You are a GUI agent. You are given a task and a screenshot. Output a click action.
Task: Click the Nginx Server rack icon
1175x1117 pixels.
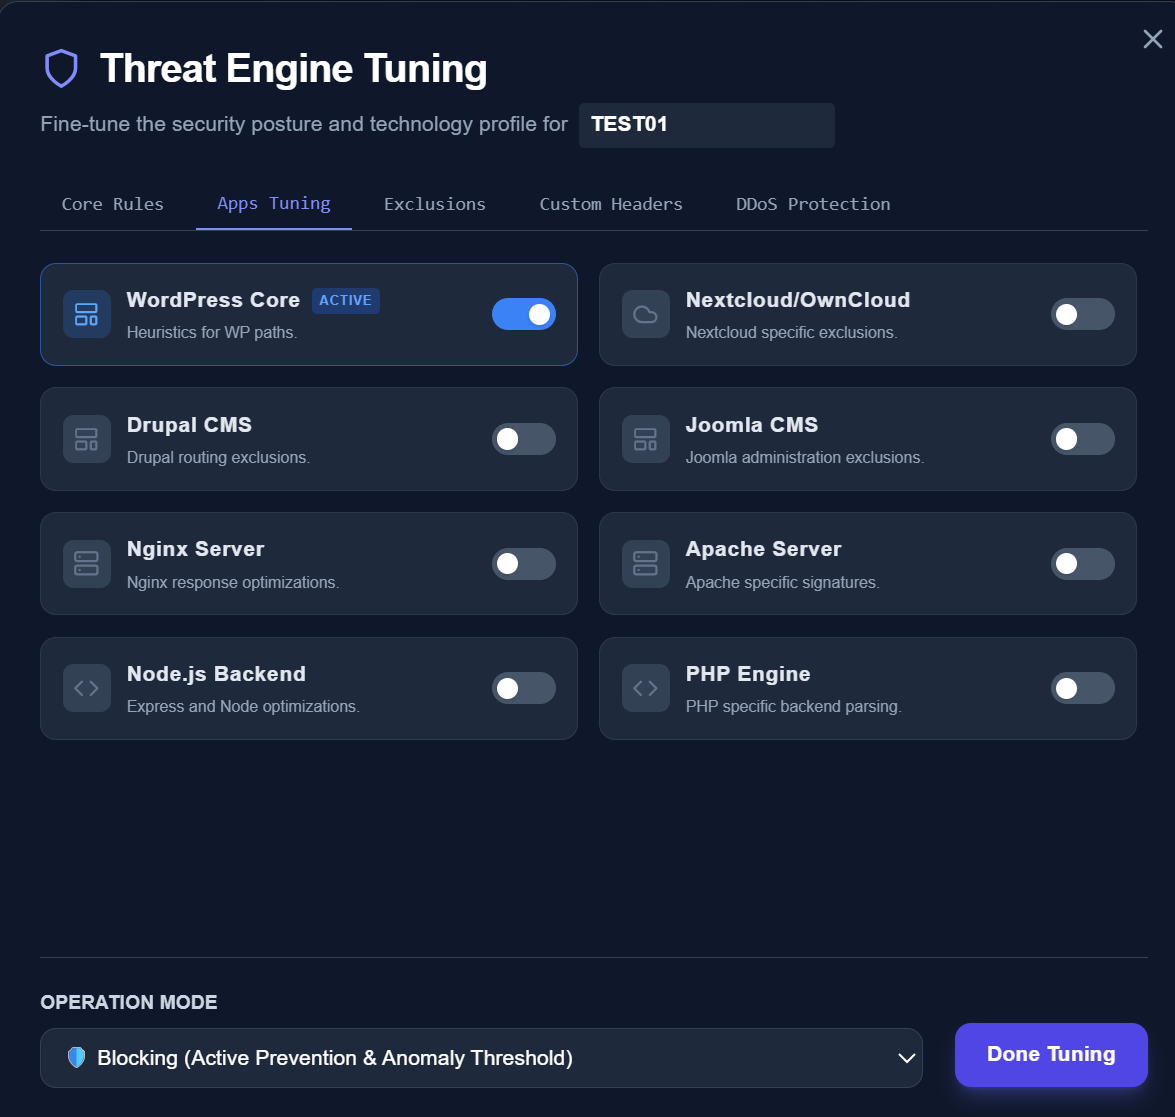(x=87, y=564)
